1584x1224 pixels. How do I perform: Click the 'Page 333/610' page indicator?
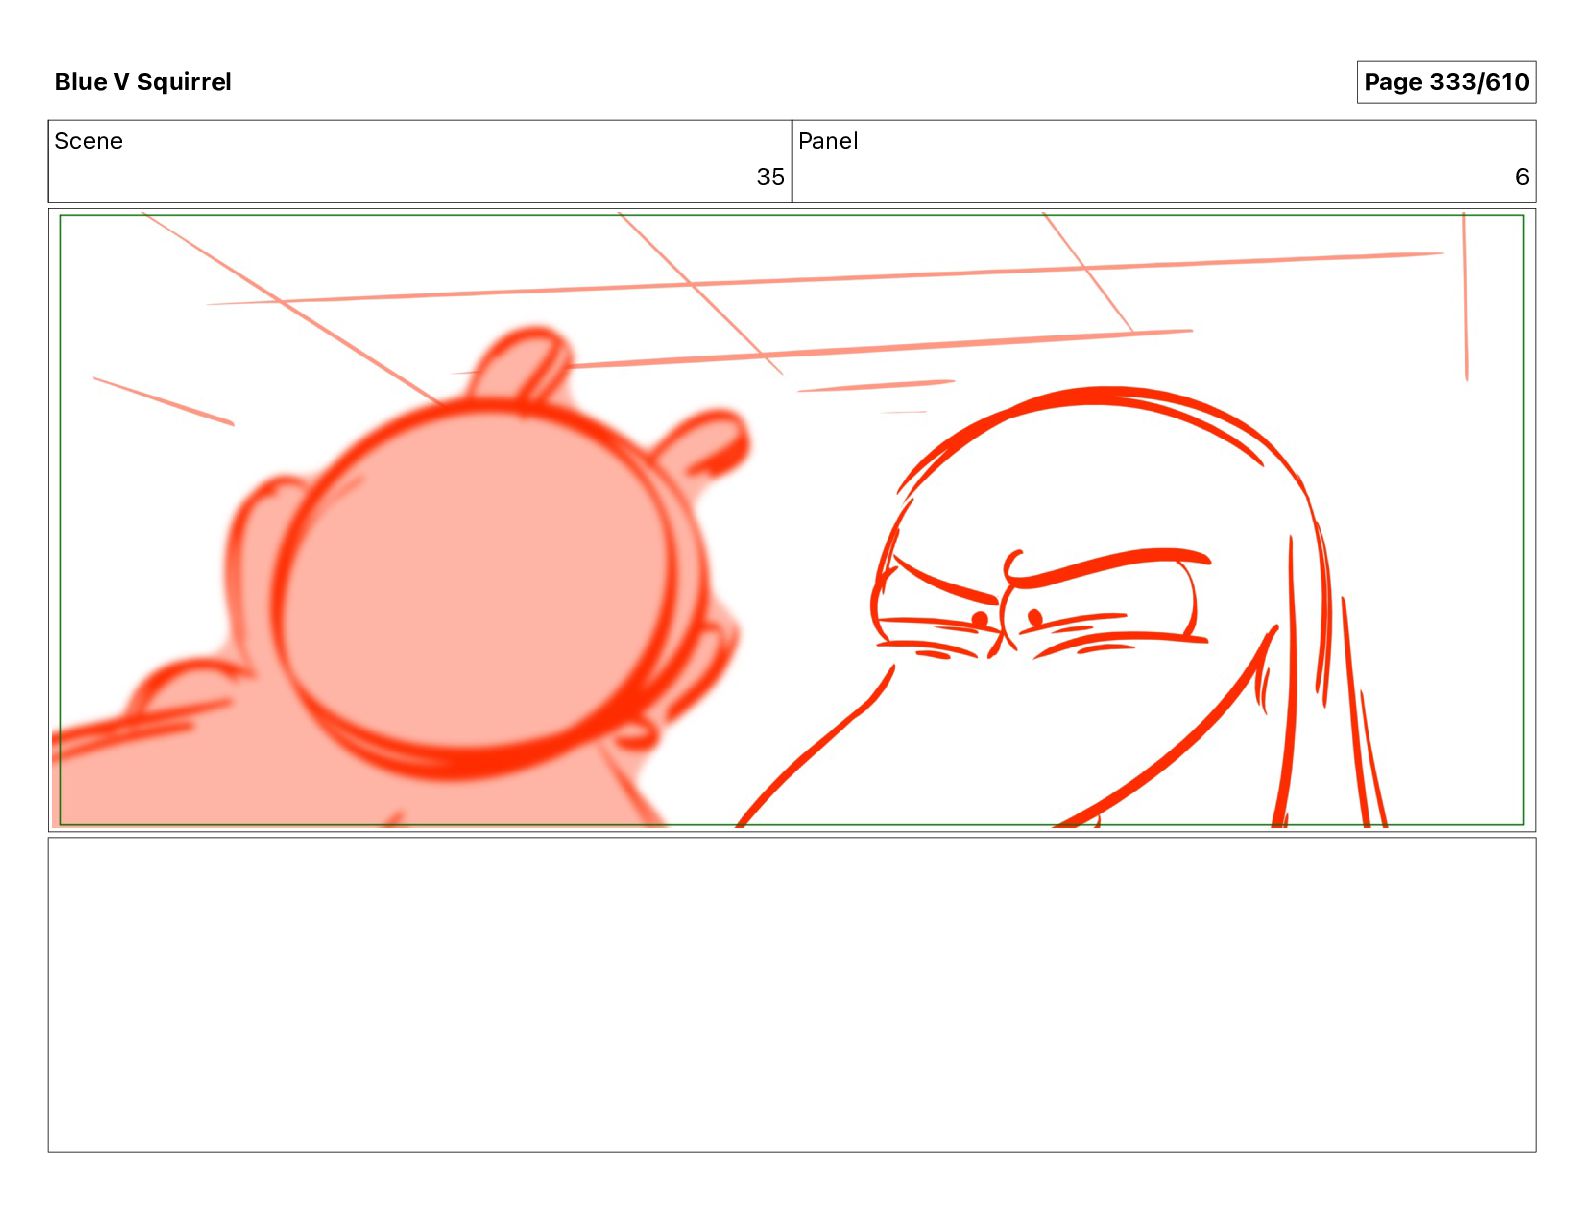(1446, 82)
